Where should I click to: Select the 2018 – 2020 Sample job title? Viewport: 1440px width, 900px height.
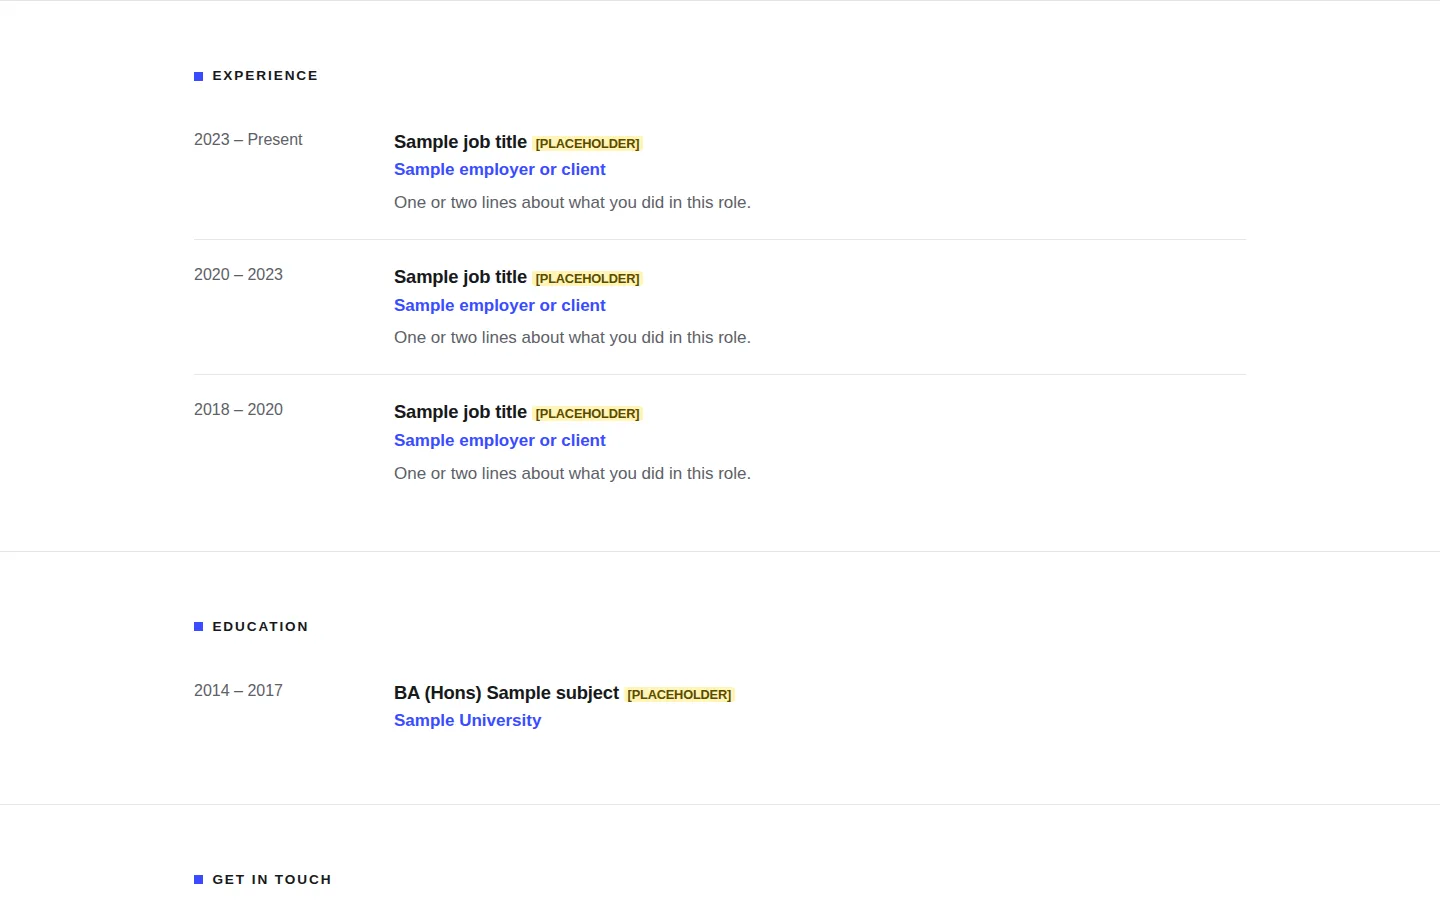tap(460, 412)
